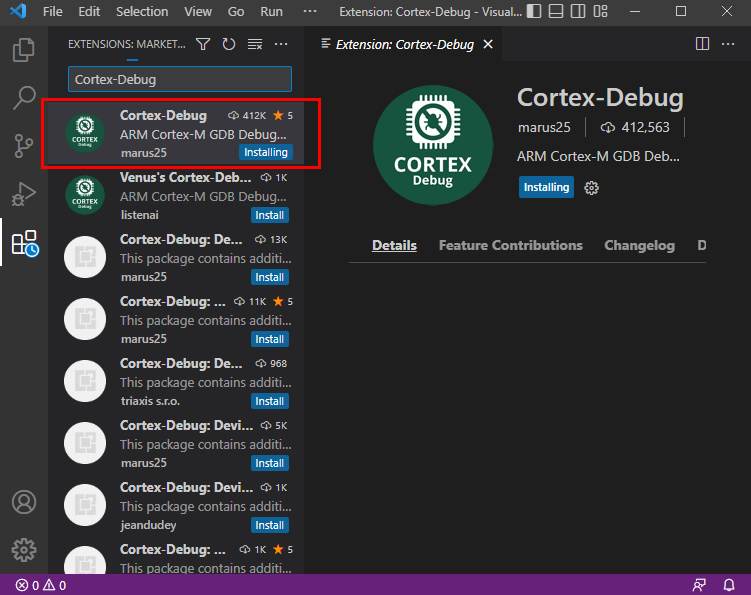
Task: Open Source Control view
Action: [24, 146]
